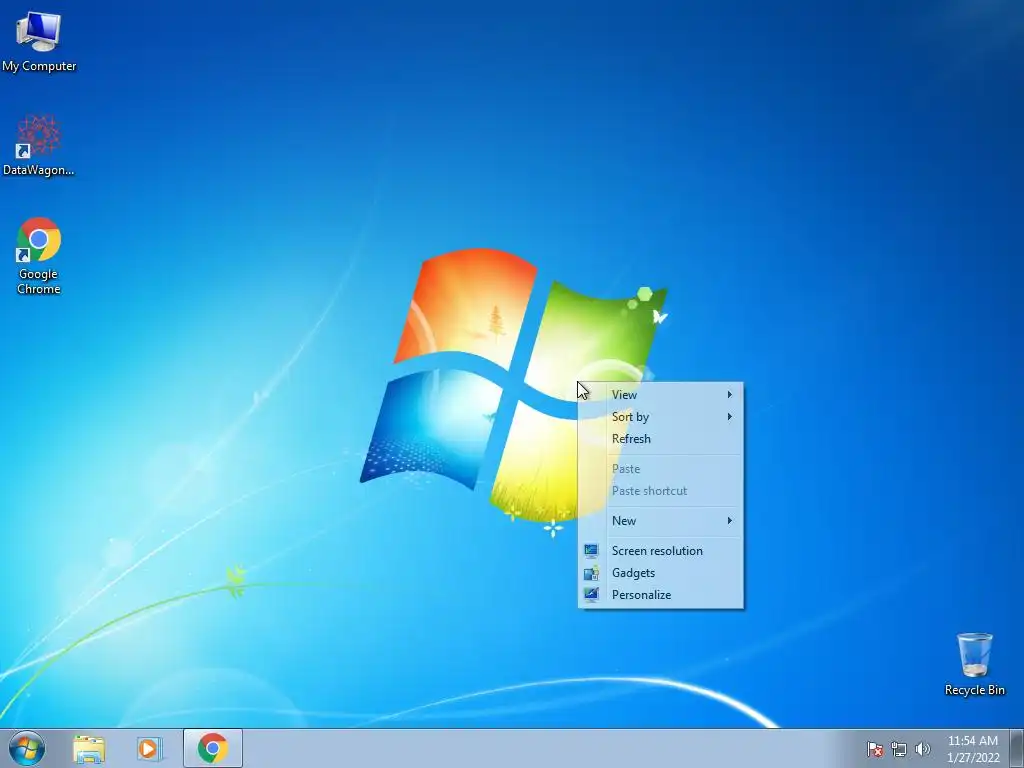Click the Sort by submenu arrow
The width and height of the screenshot is (1024, 768).
(730, 417)
